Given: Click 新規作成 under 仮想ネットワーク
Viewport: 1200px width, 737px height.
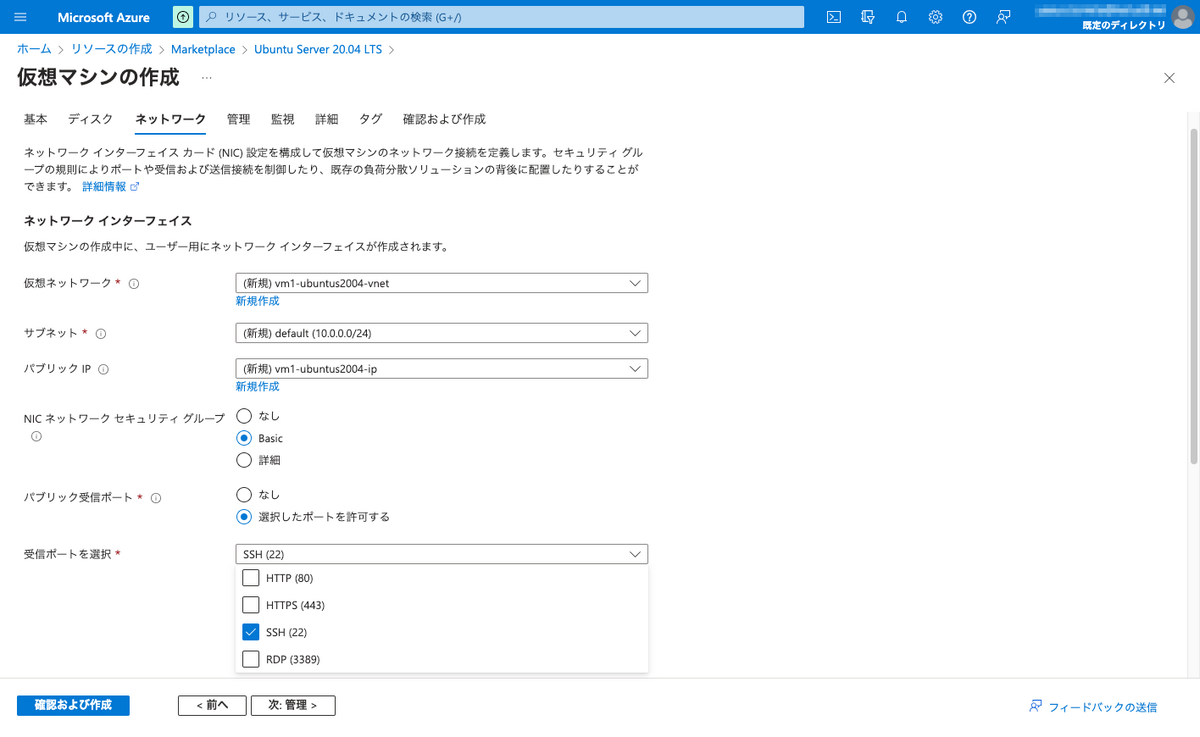Looking at the screenshot, I should 257,301.
